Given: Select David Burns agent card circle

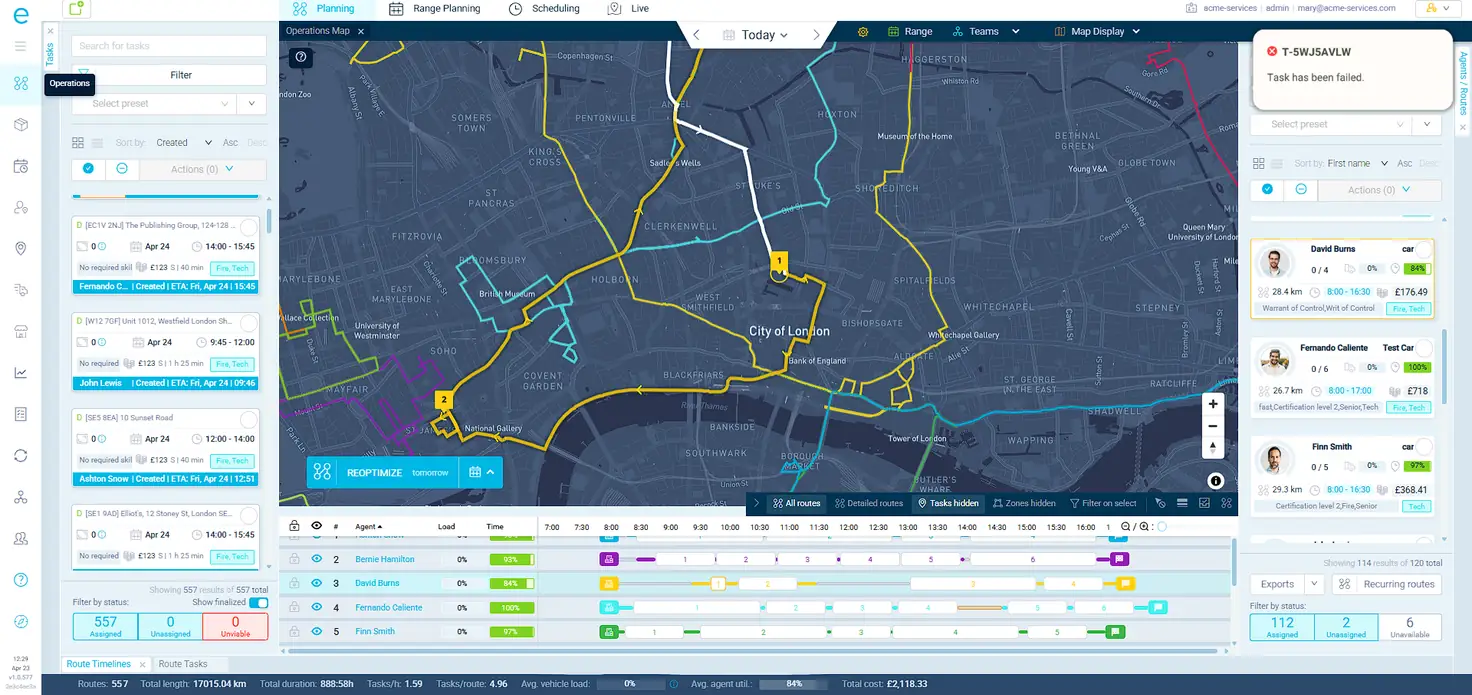Looking at the screenshot, I should click(1423, 249).
